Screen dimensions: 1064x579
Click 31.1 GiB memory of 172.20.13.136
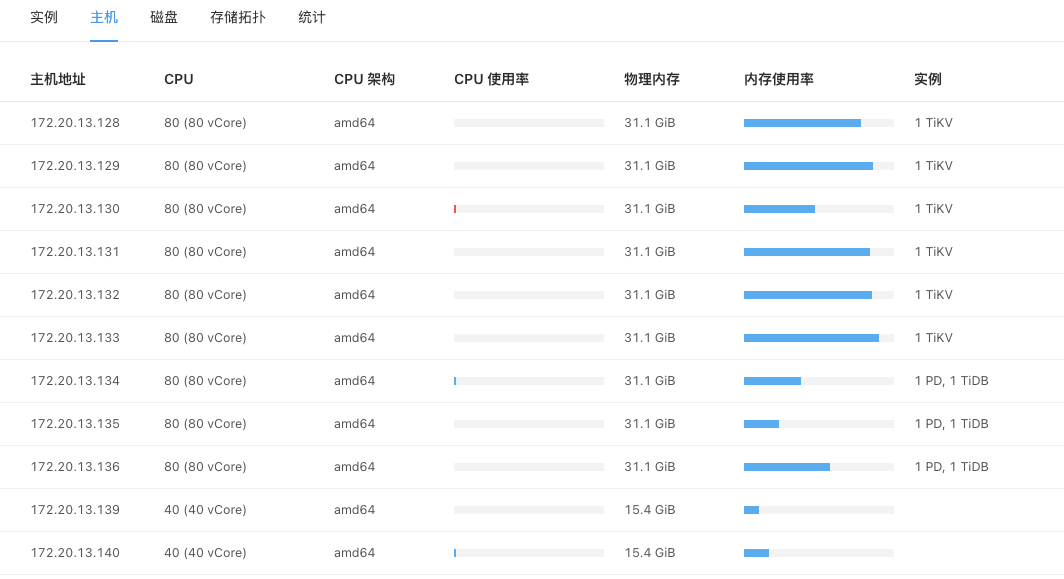650,467
